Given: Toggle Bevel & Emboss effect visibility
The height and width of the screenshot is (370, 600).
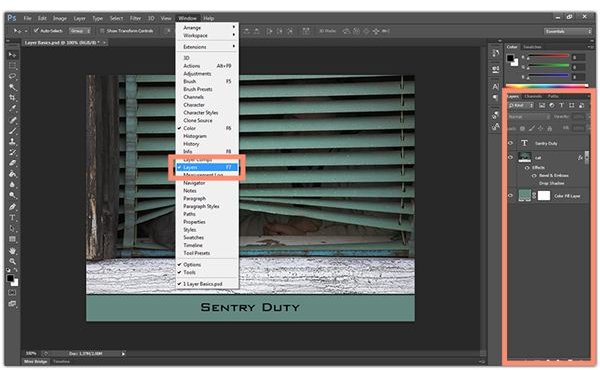Looking at the screenshot, I should coord(534,175).
